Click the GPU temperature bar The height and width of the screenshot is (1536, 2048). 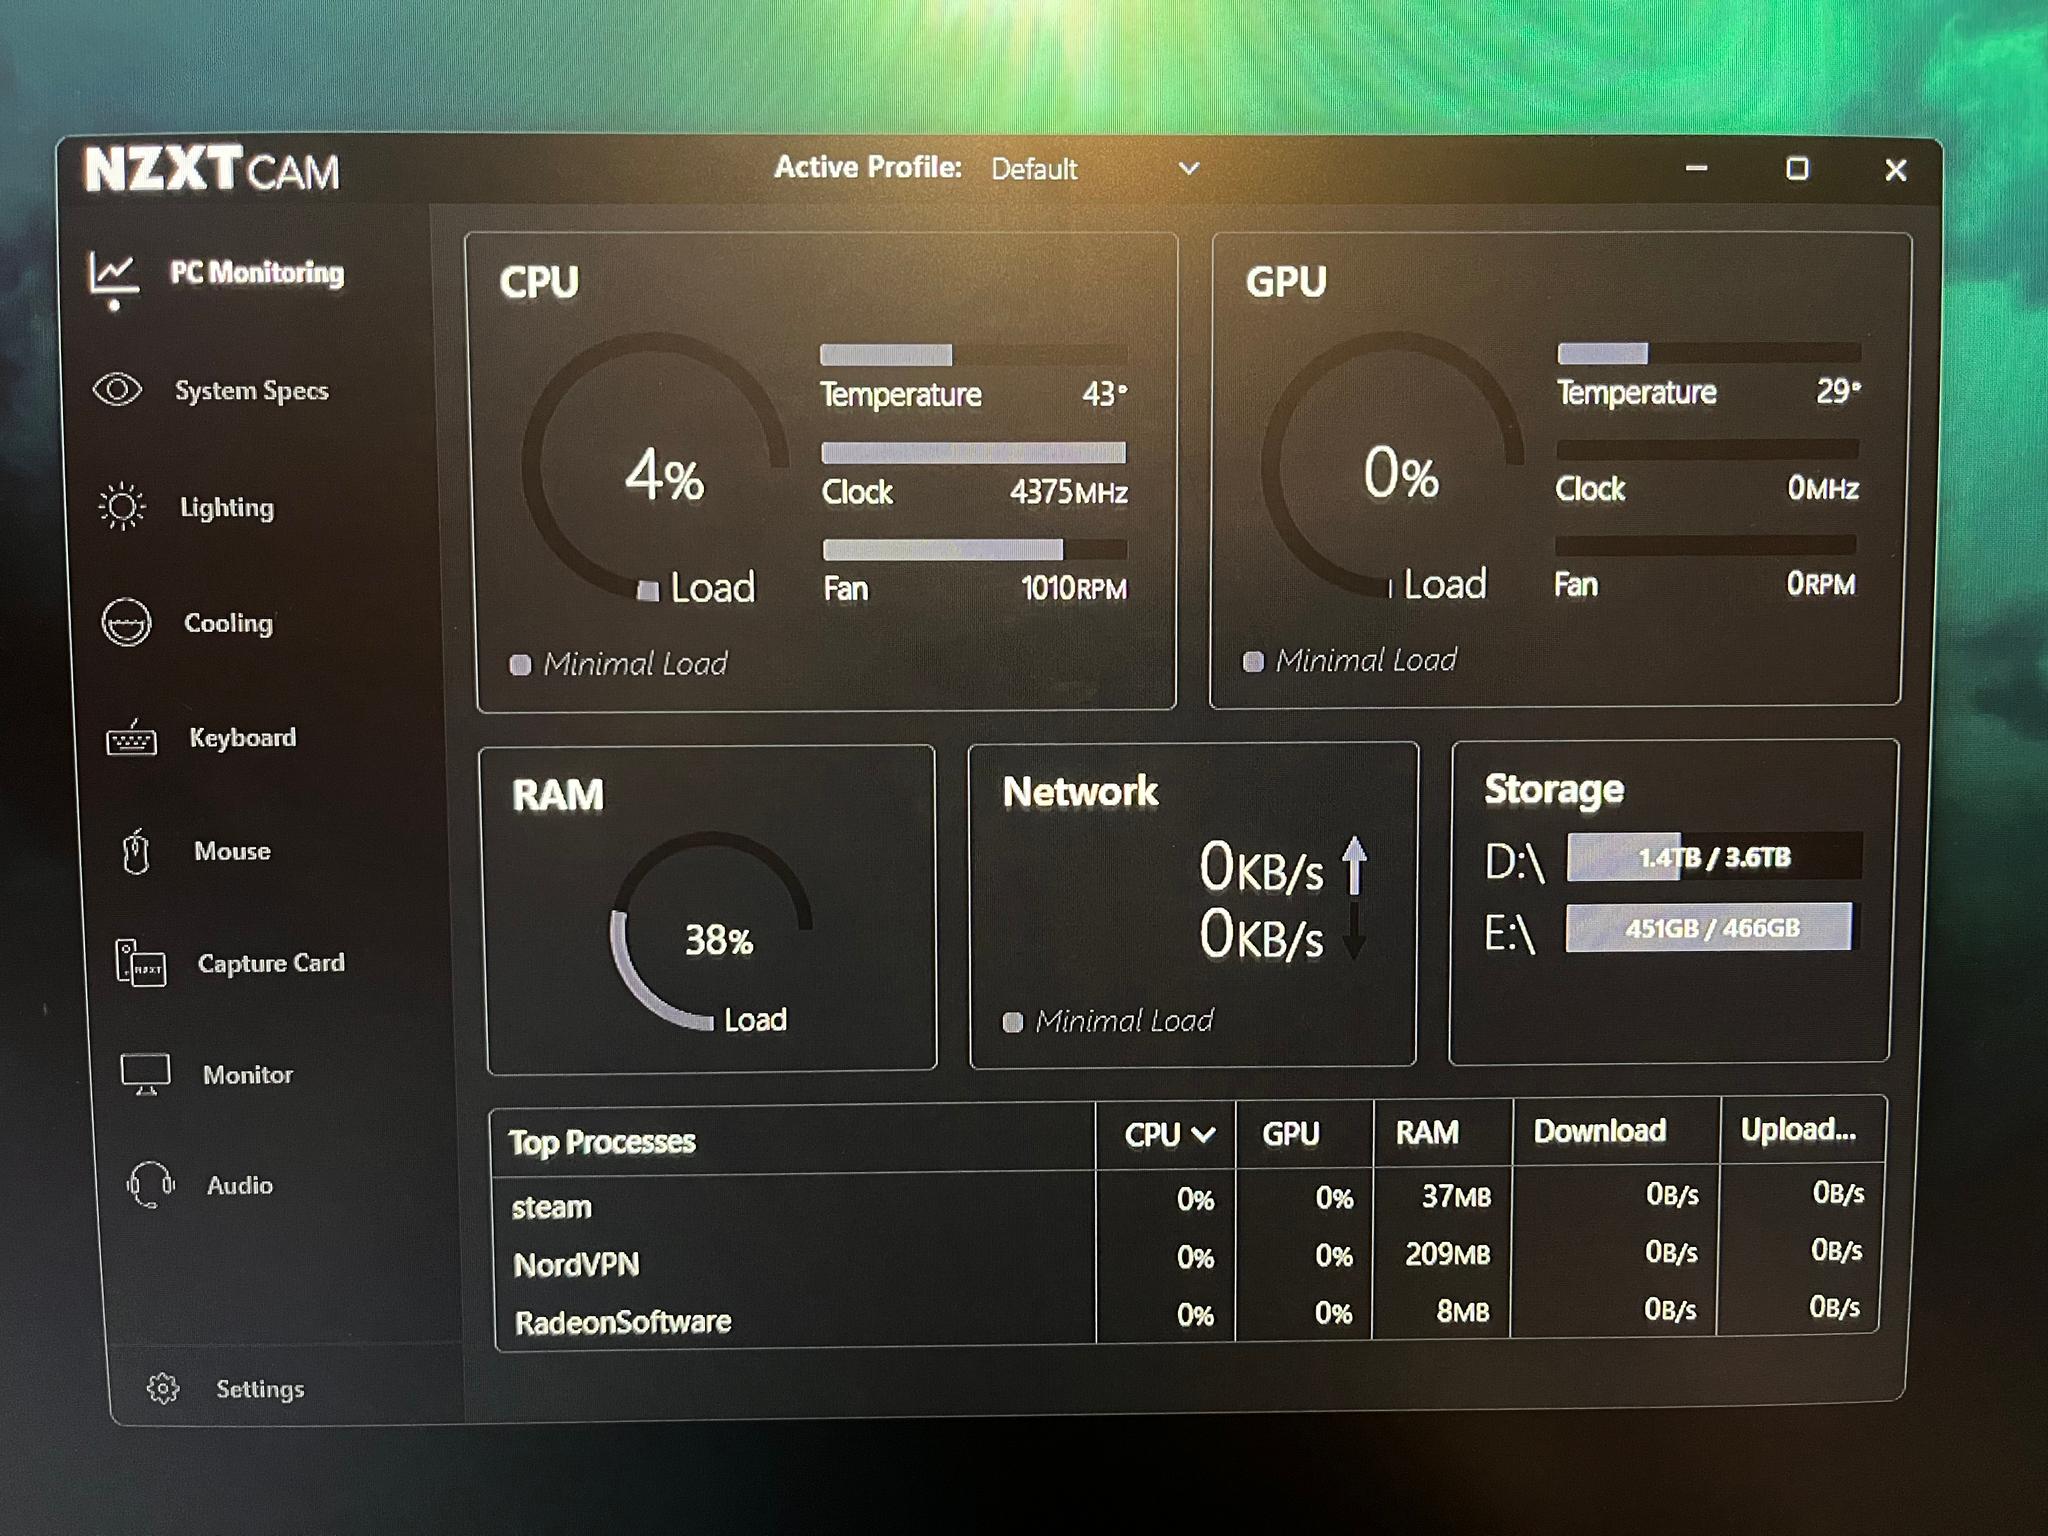(x=1709, y=353)
